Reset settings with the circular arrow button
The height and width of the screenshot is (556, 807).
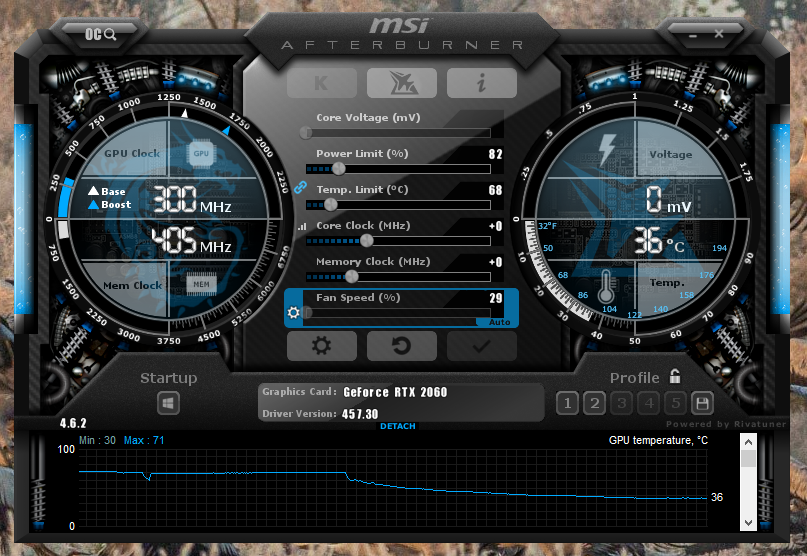[x=401, y=345]
